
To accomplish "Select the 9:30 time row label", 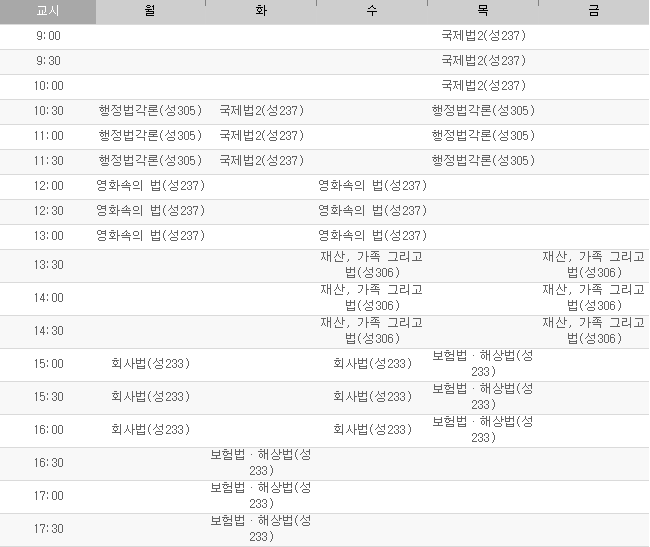I will tap(48, 61).
